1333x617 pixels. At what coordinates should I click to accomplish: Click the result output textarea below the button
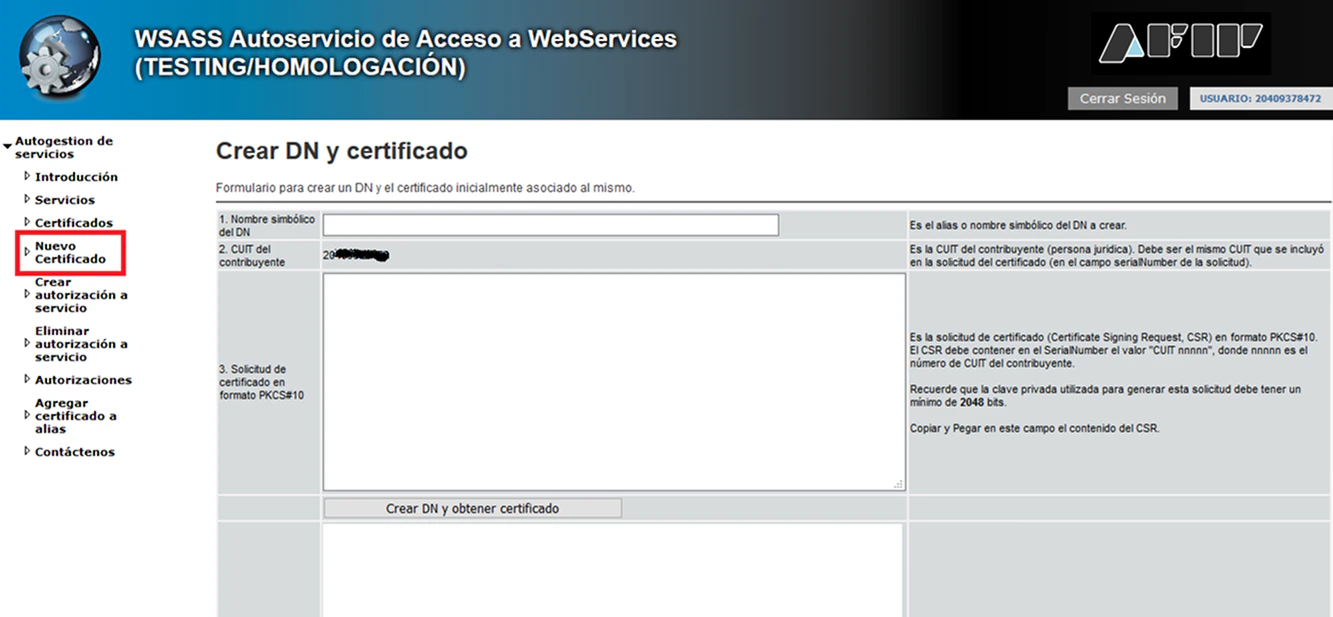pos(613,570)
